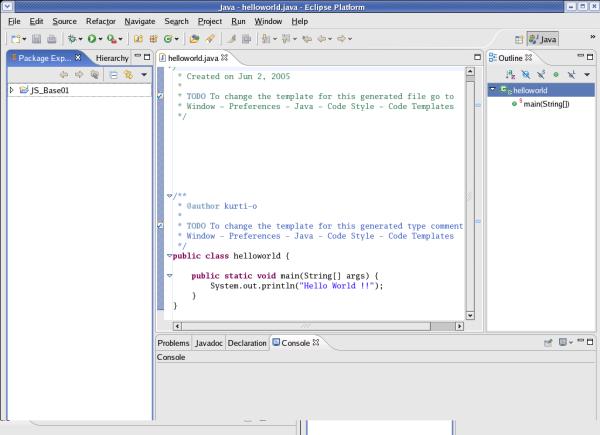600x435 pixels.
Task: Click the Debug bug icon in the toolbar
Action: click(71, 39)
